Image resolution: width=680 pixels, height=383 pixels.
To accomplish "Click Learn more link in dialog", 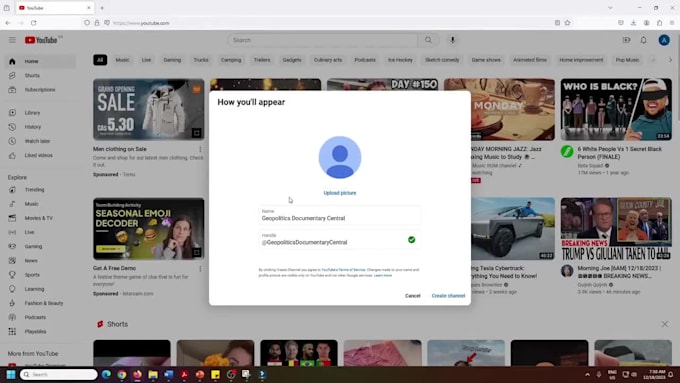I will (x=382, y=275).
